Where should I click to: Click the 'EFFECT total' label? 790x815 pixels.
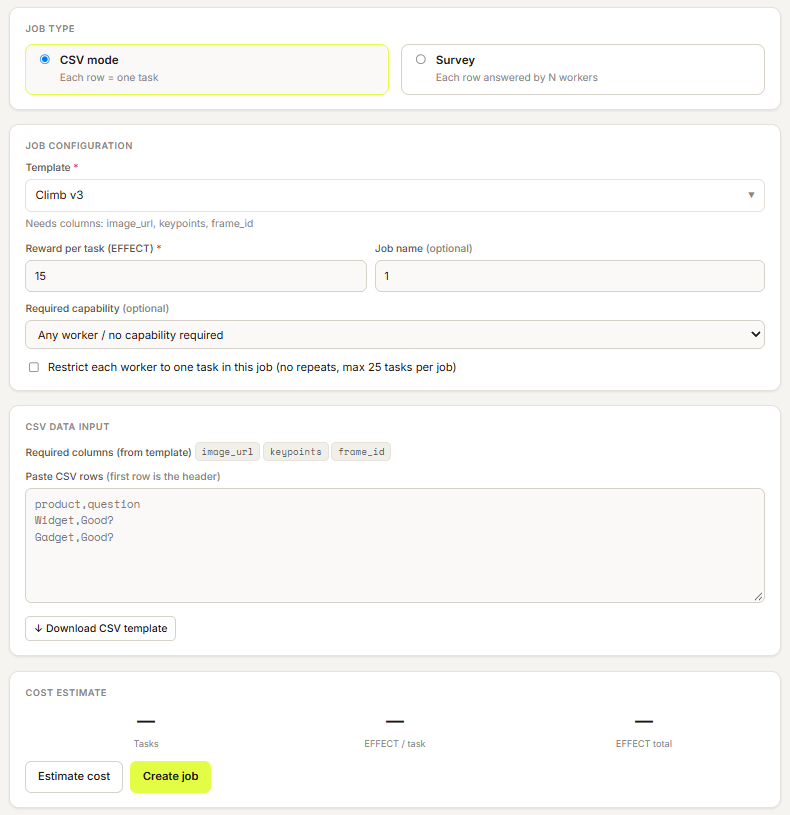coord(644,744)
